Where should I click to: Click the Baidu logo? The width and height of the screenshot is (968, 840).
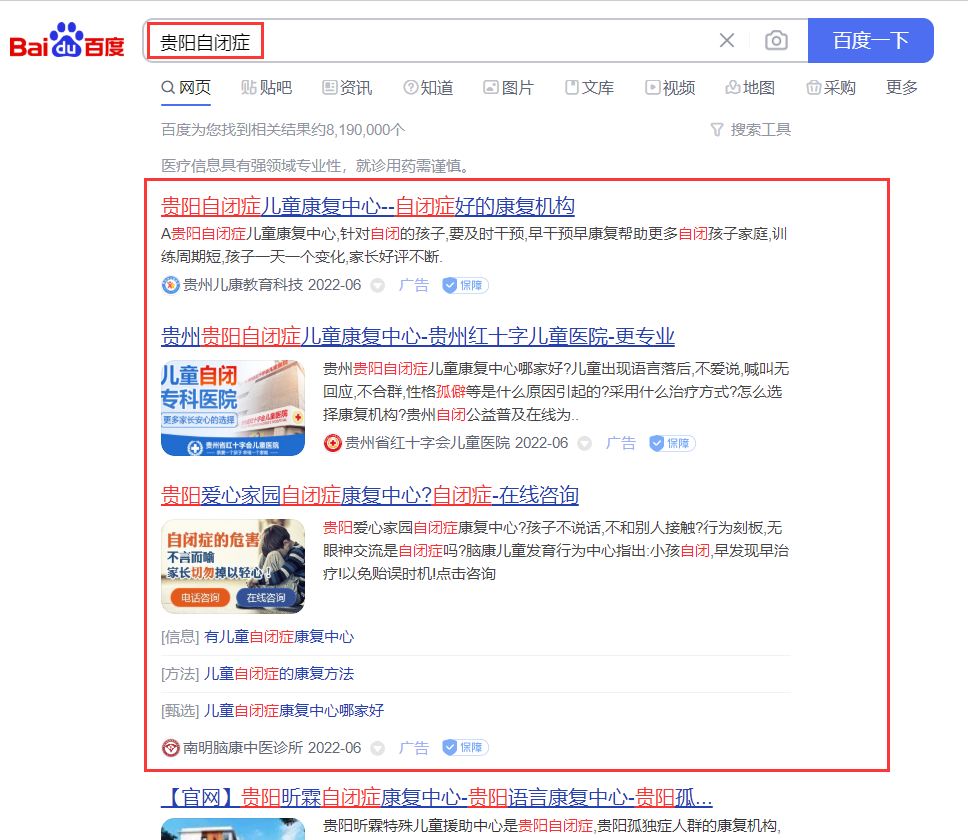pos(67,42)
